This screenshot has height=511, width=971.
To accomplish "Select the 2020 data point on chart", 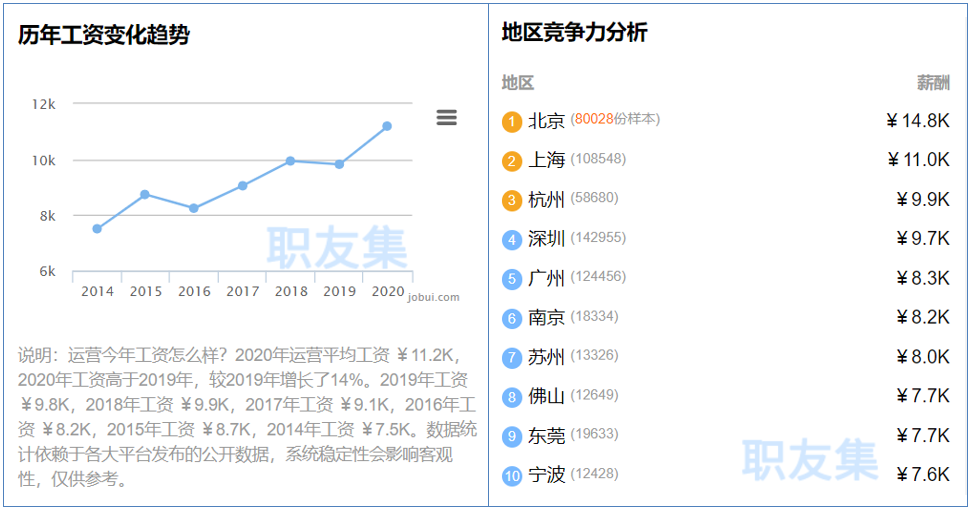I will click(x=387, y=126).
